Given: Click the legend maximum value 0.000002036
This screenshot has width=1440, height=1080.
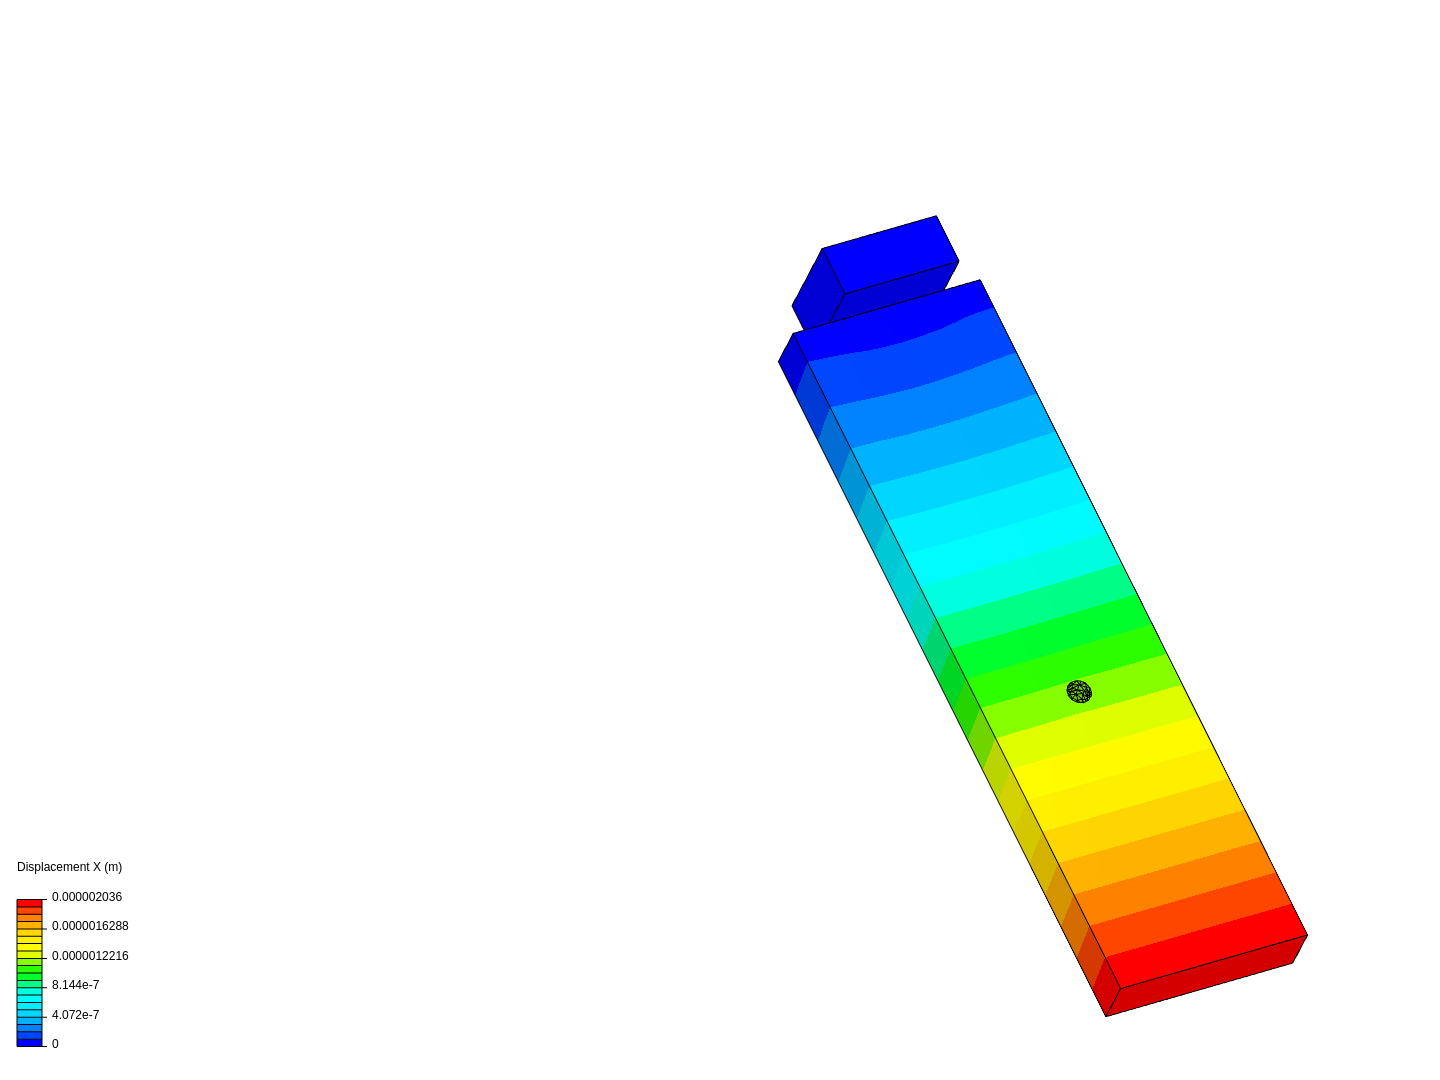Looking at the screenshot, I should pyautogui.click(x=87, y=897).
